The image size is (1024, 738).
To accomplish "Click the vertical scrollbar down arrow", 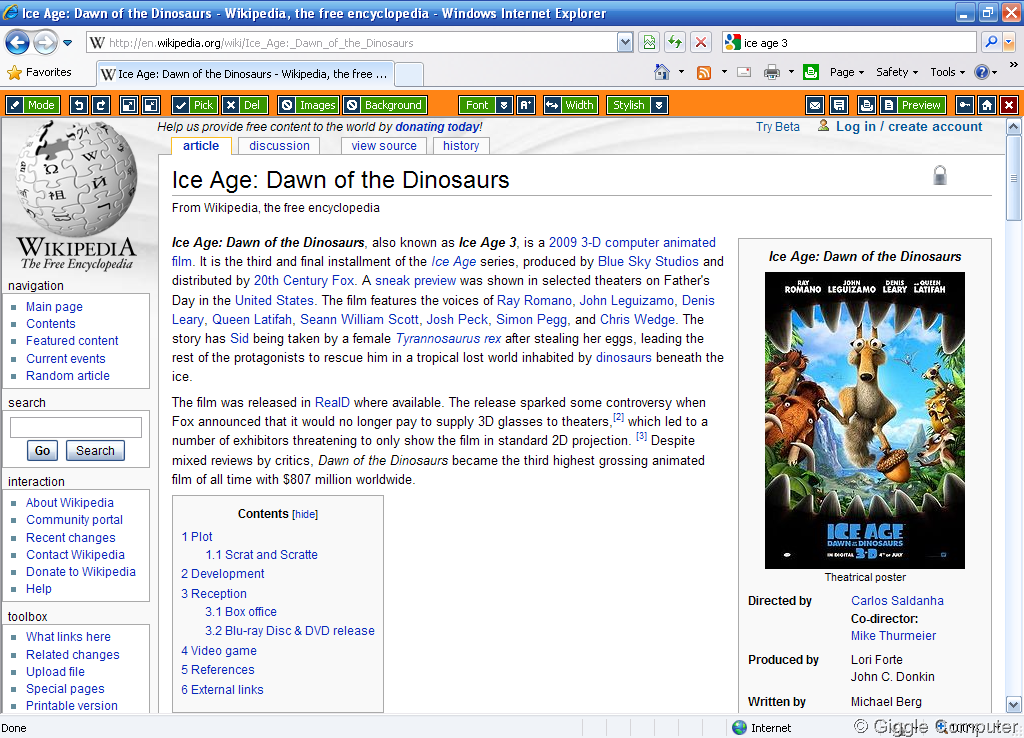I will [x=1014, y=705].
